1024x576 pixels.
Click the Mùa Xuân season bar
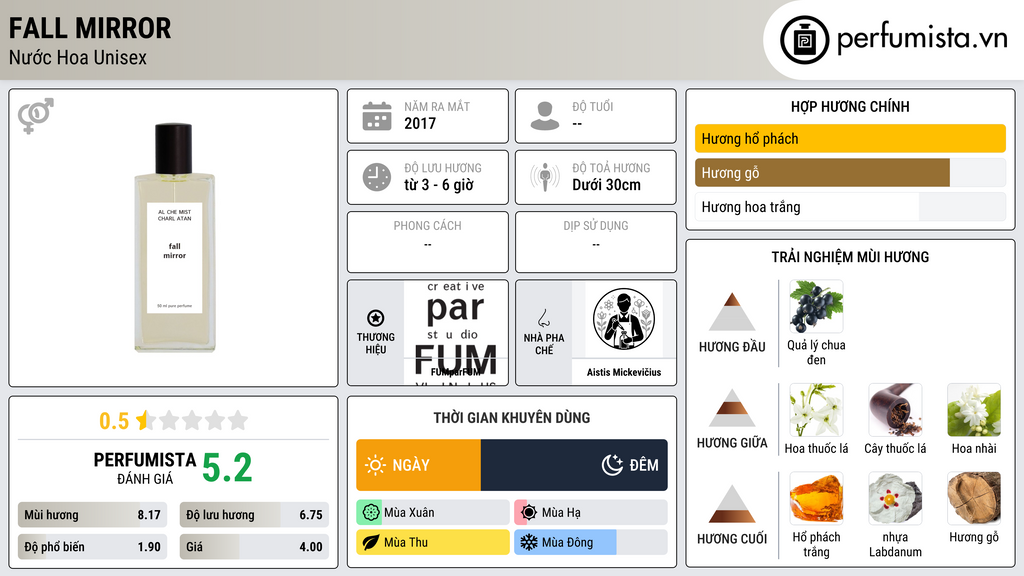(x=433, y=513)
